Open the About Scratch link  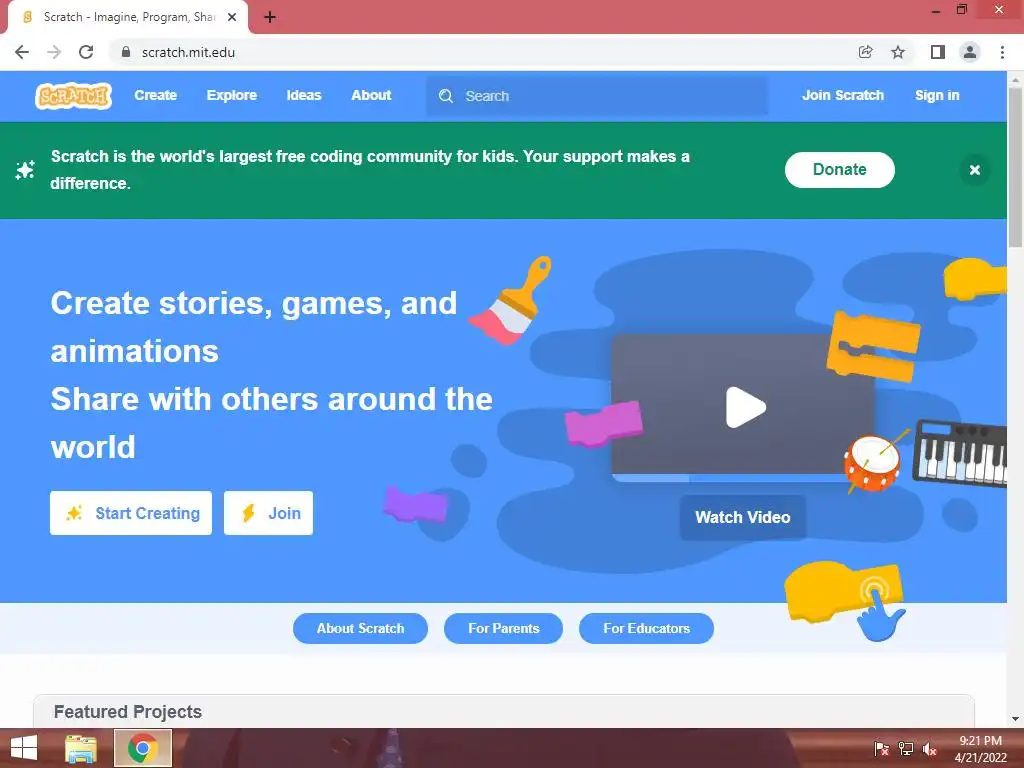(x=360, y=628)
